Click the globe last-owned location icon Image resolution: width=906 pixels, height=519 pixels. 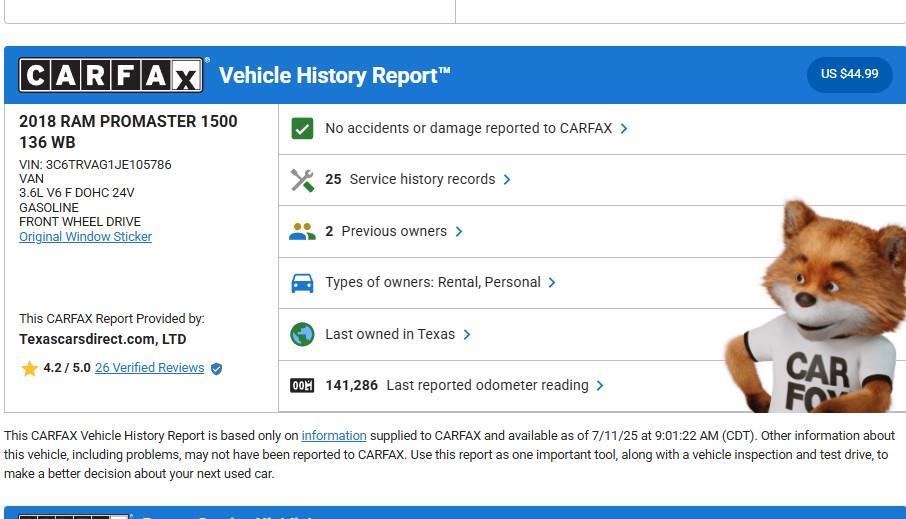click(x=302, y=335)
